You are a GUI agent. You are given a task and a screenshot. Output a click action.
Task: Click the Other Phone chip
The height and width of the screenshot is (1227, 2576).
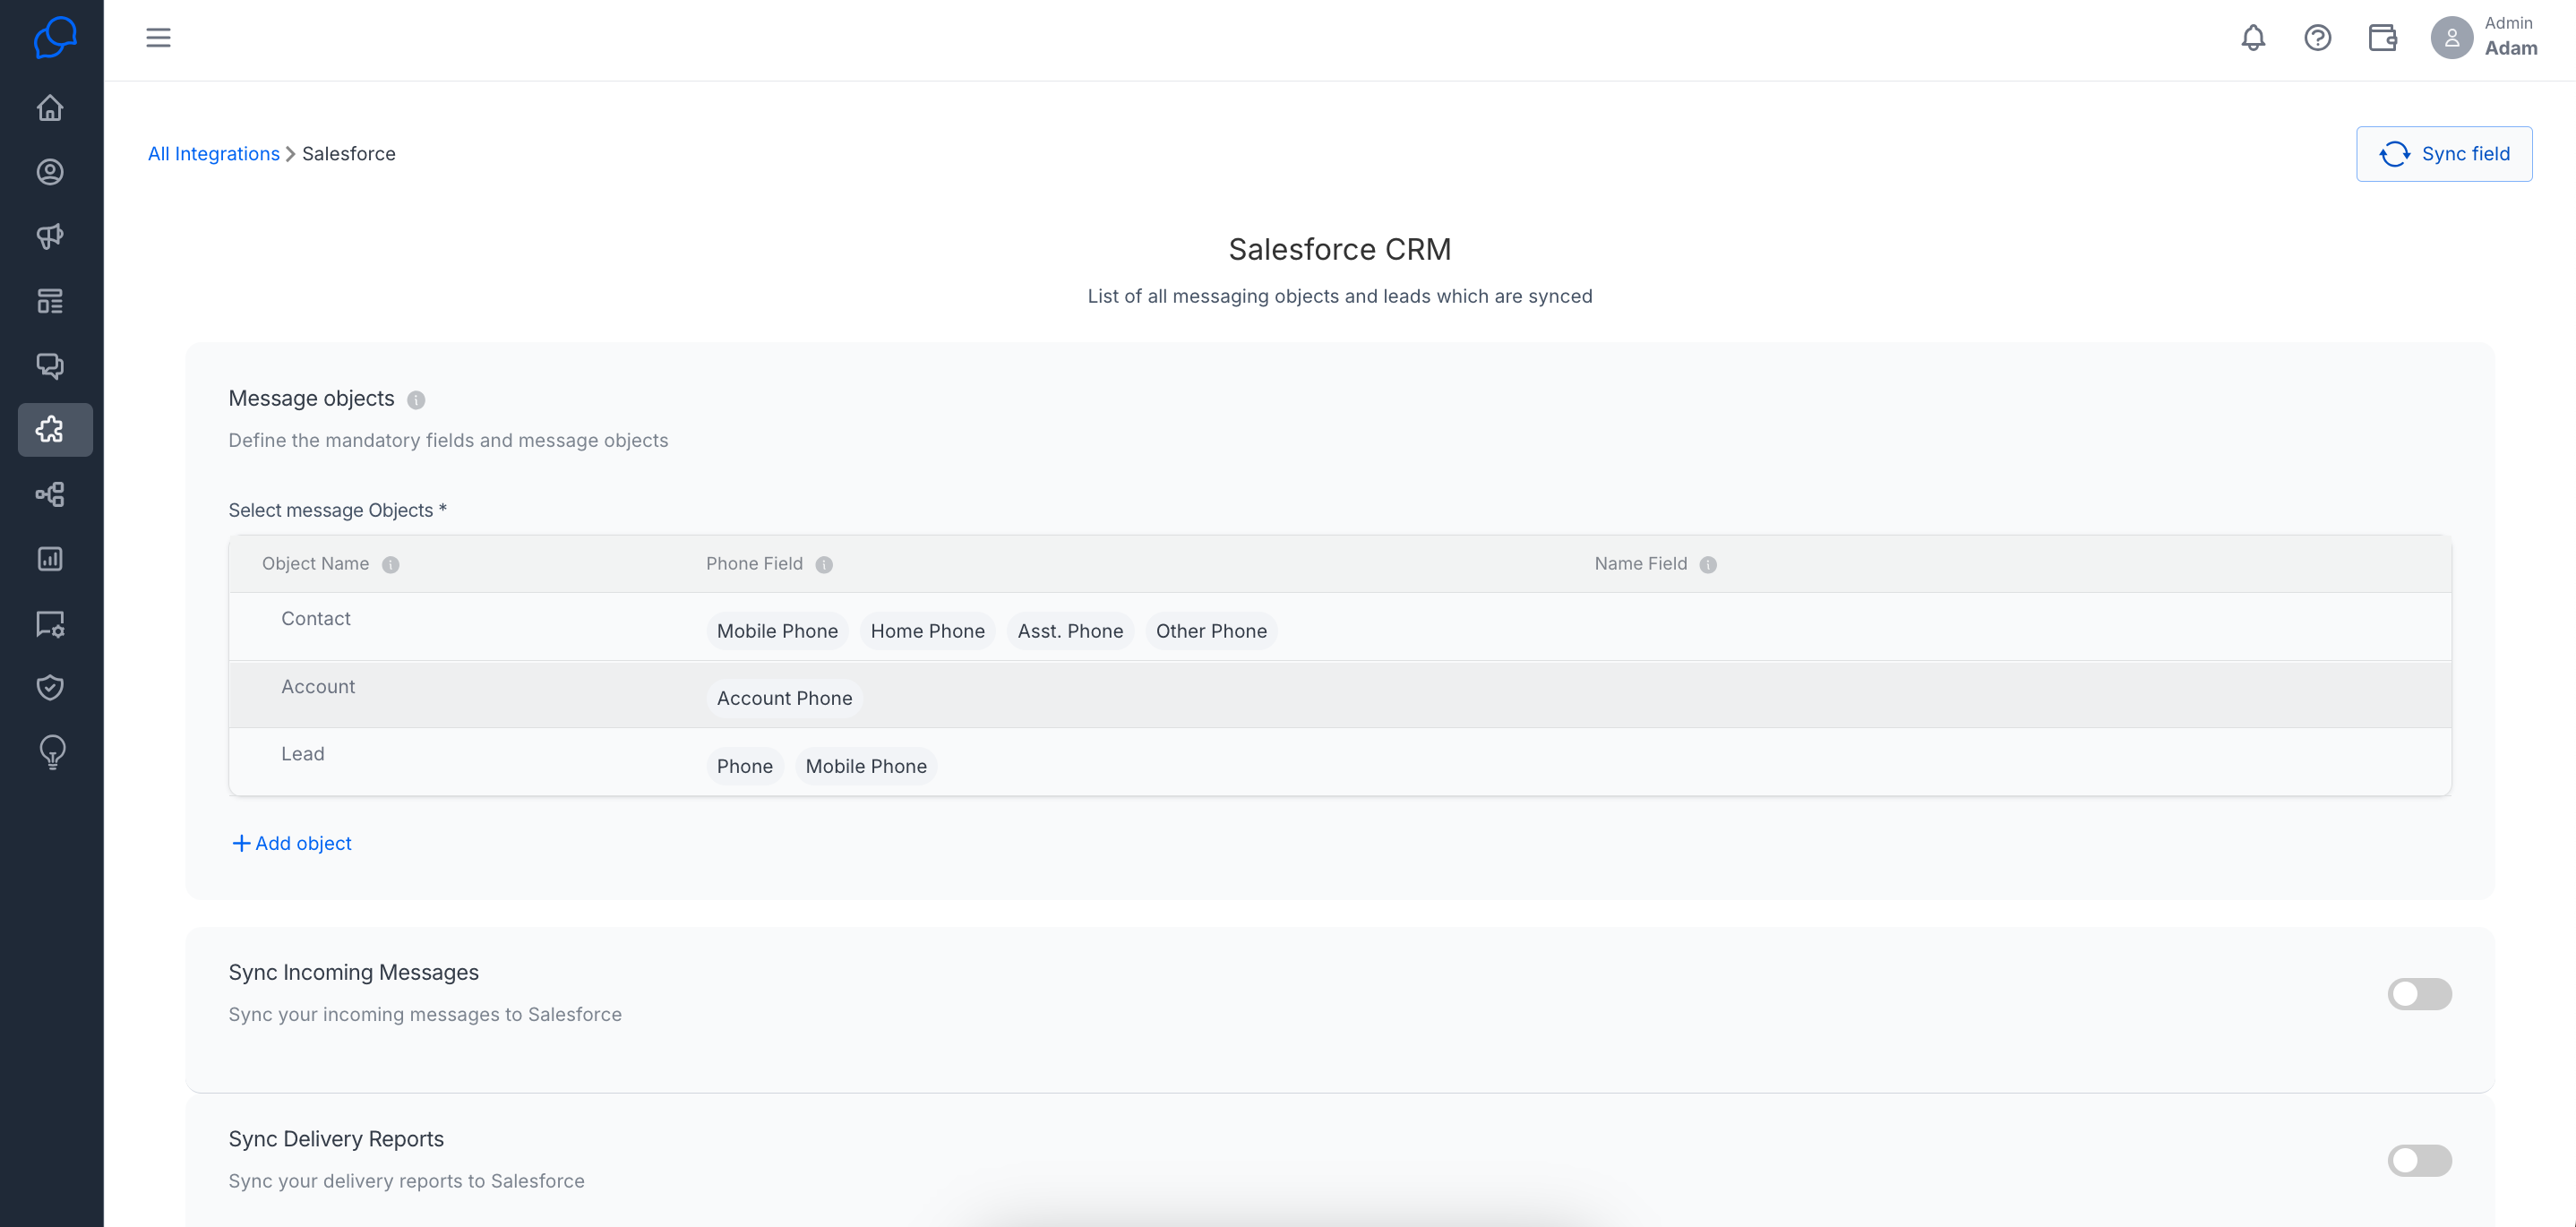tap(1211, 631)
